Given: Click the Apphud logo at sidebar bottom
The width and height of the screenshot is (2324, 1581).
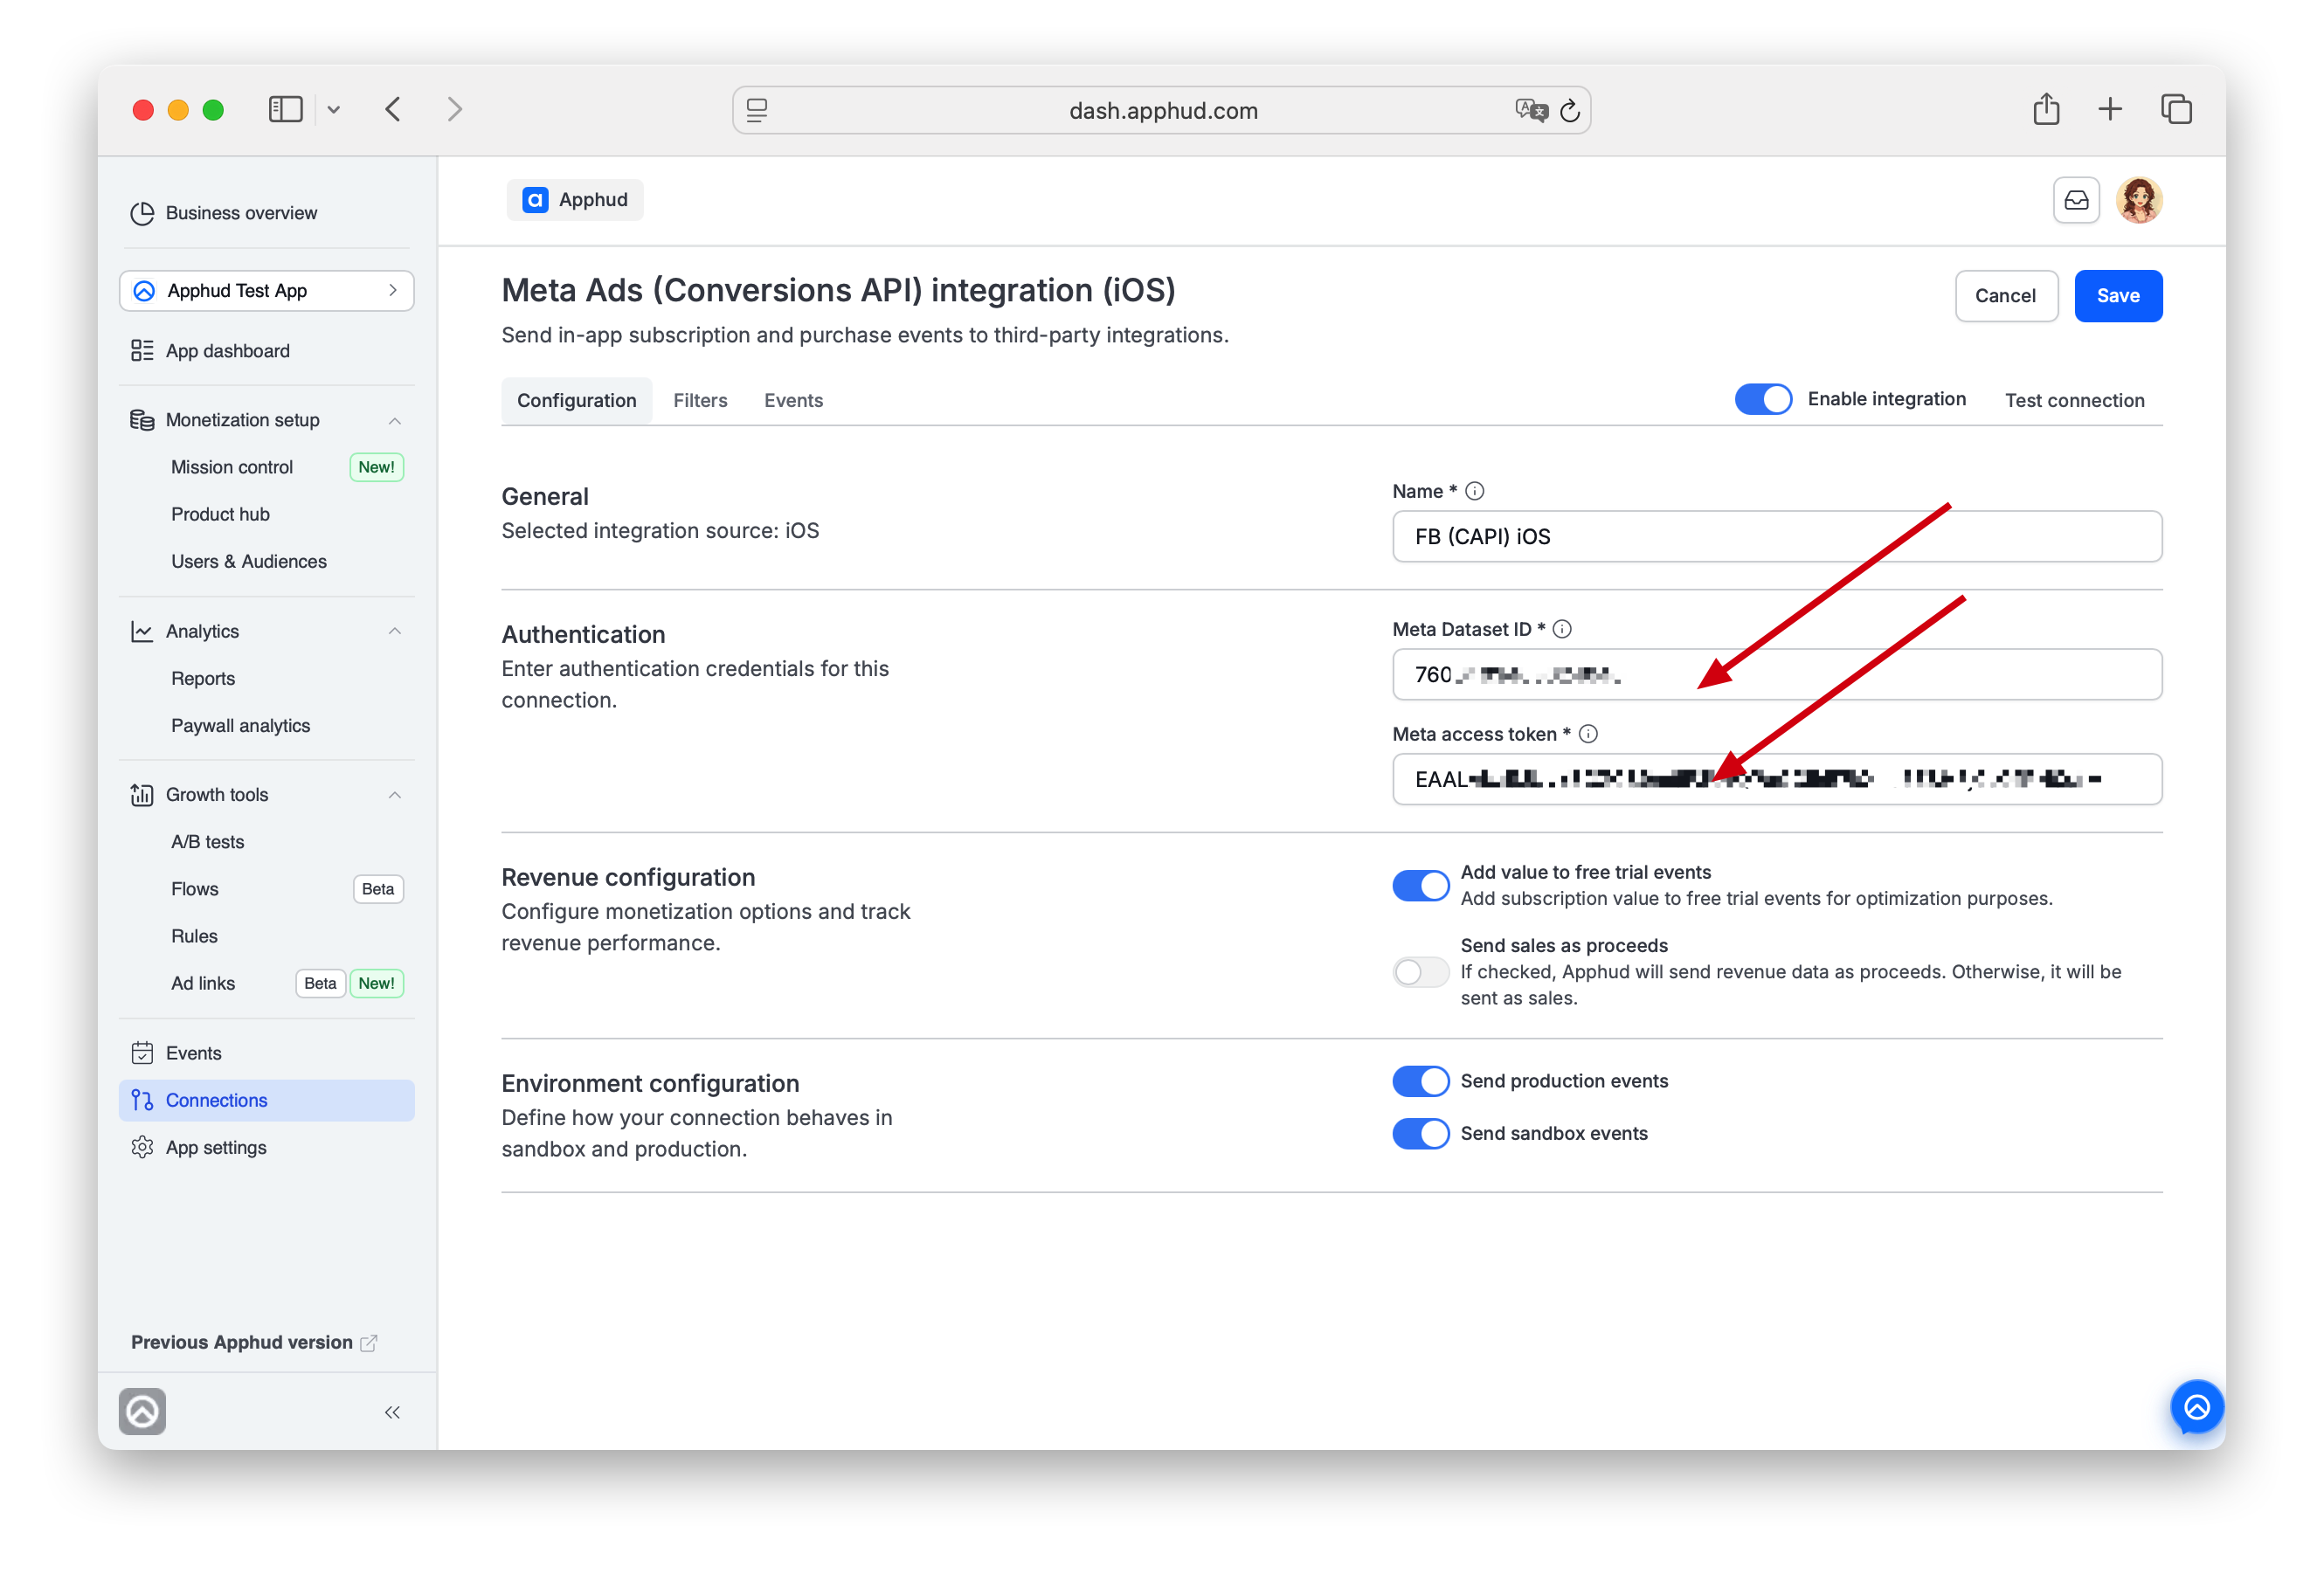Looking at the screenshot, I should [x=142, y=1411].
